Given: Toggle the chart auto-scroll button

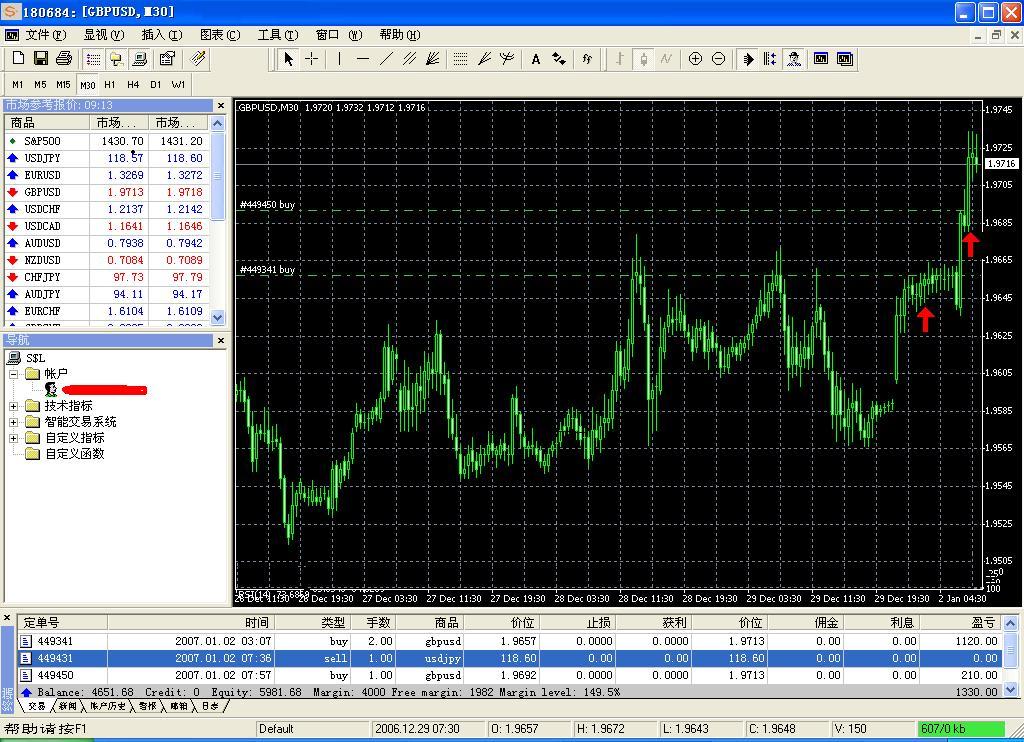Looking at the screenshot, I should (747, 59).
